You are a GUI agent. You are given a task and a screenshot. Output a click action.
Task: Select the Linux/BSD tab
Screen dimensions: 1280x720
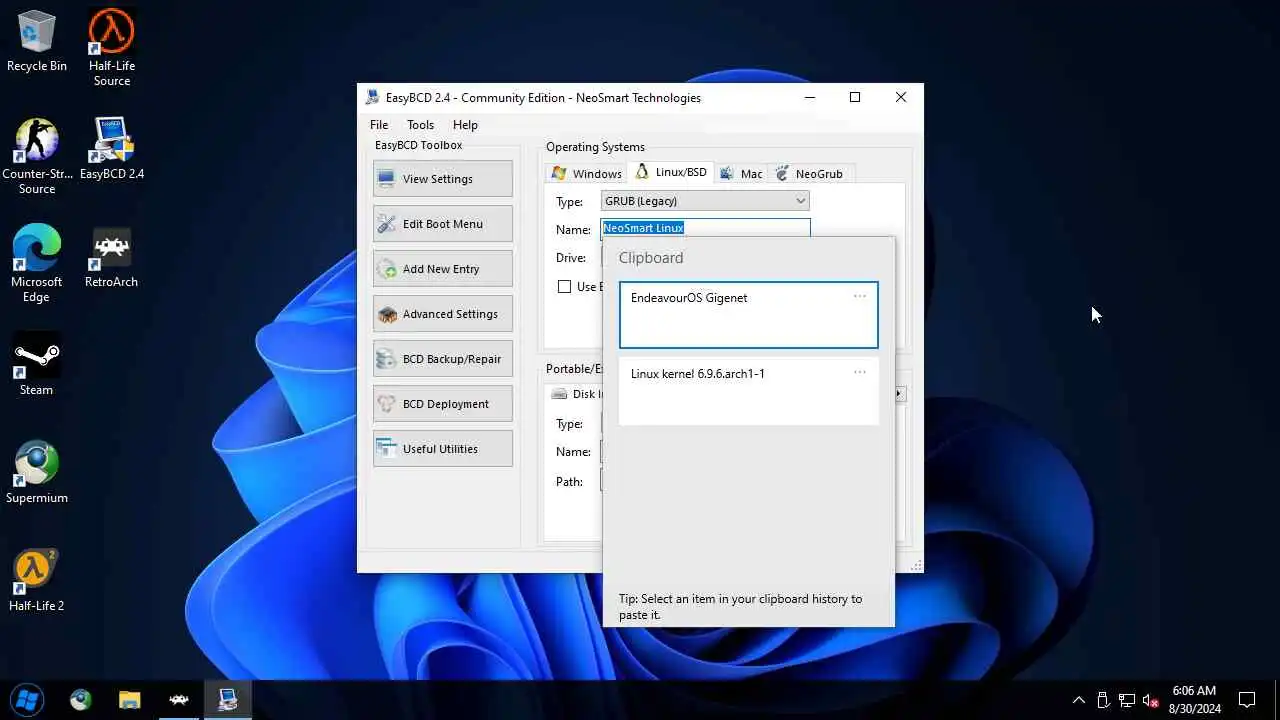tap(671, 172)
